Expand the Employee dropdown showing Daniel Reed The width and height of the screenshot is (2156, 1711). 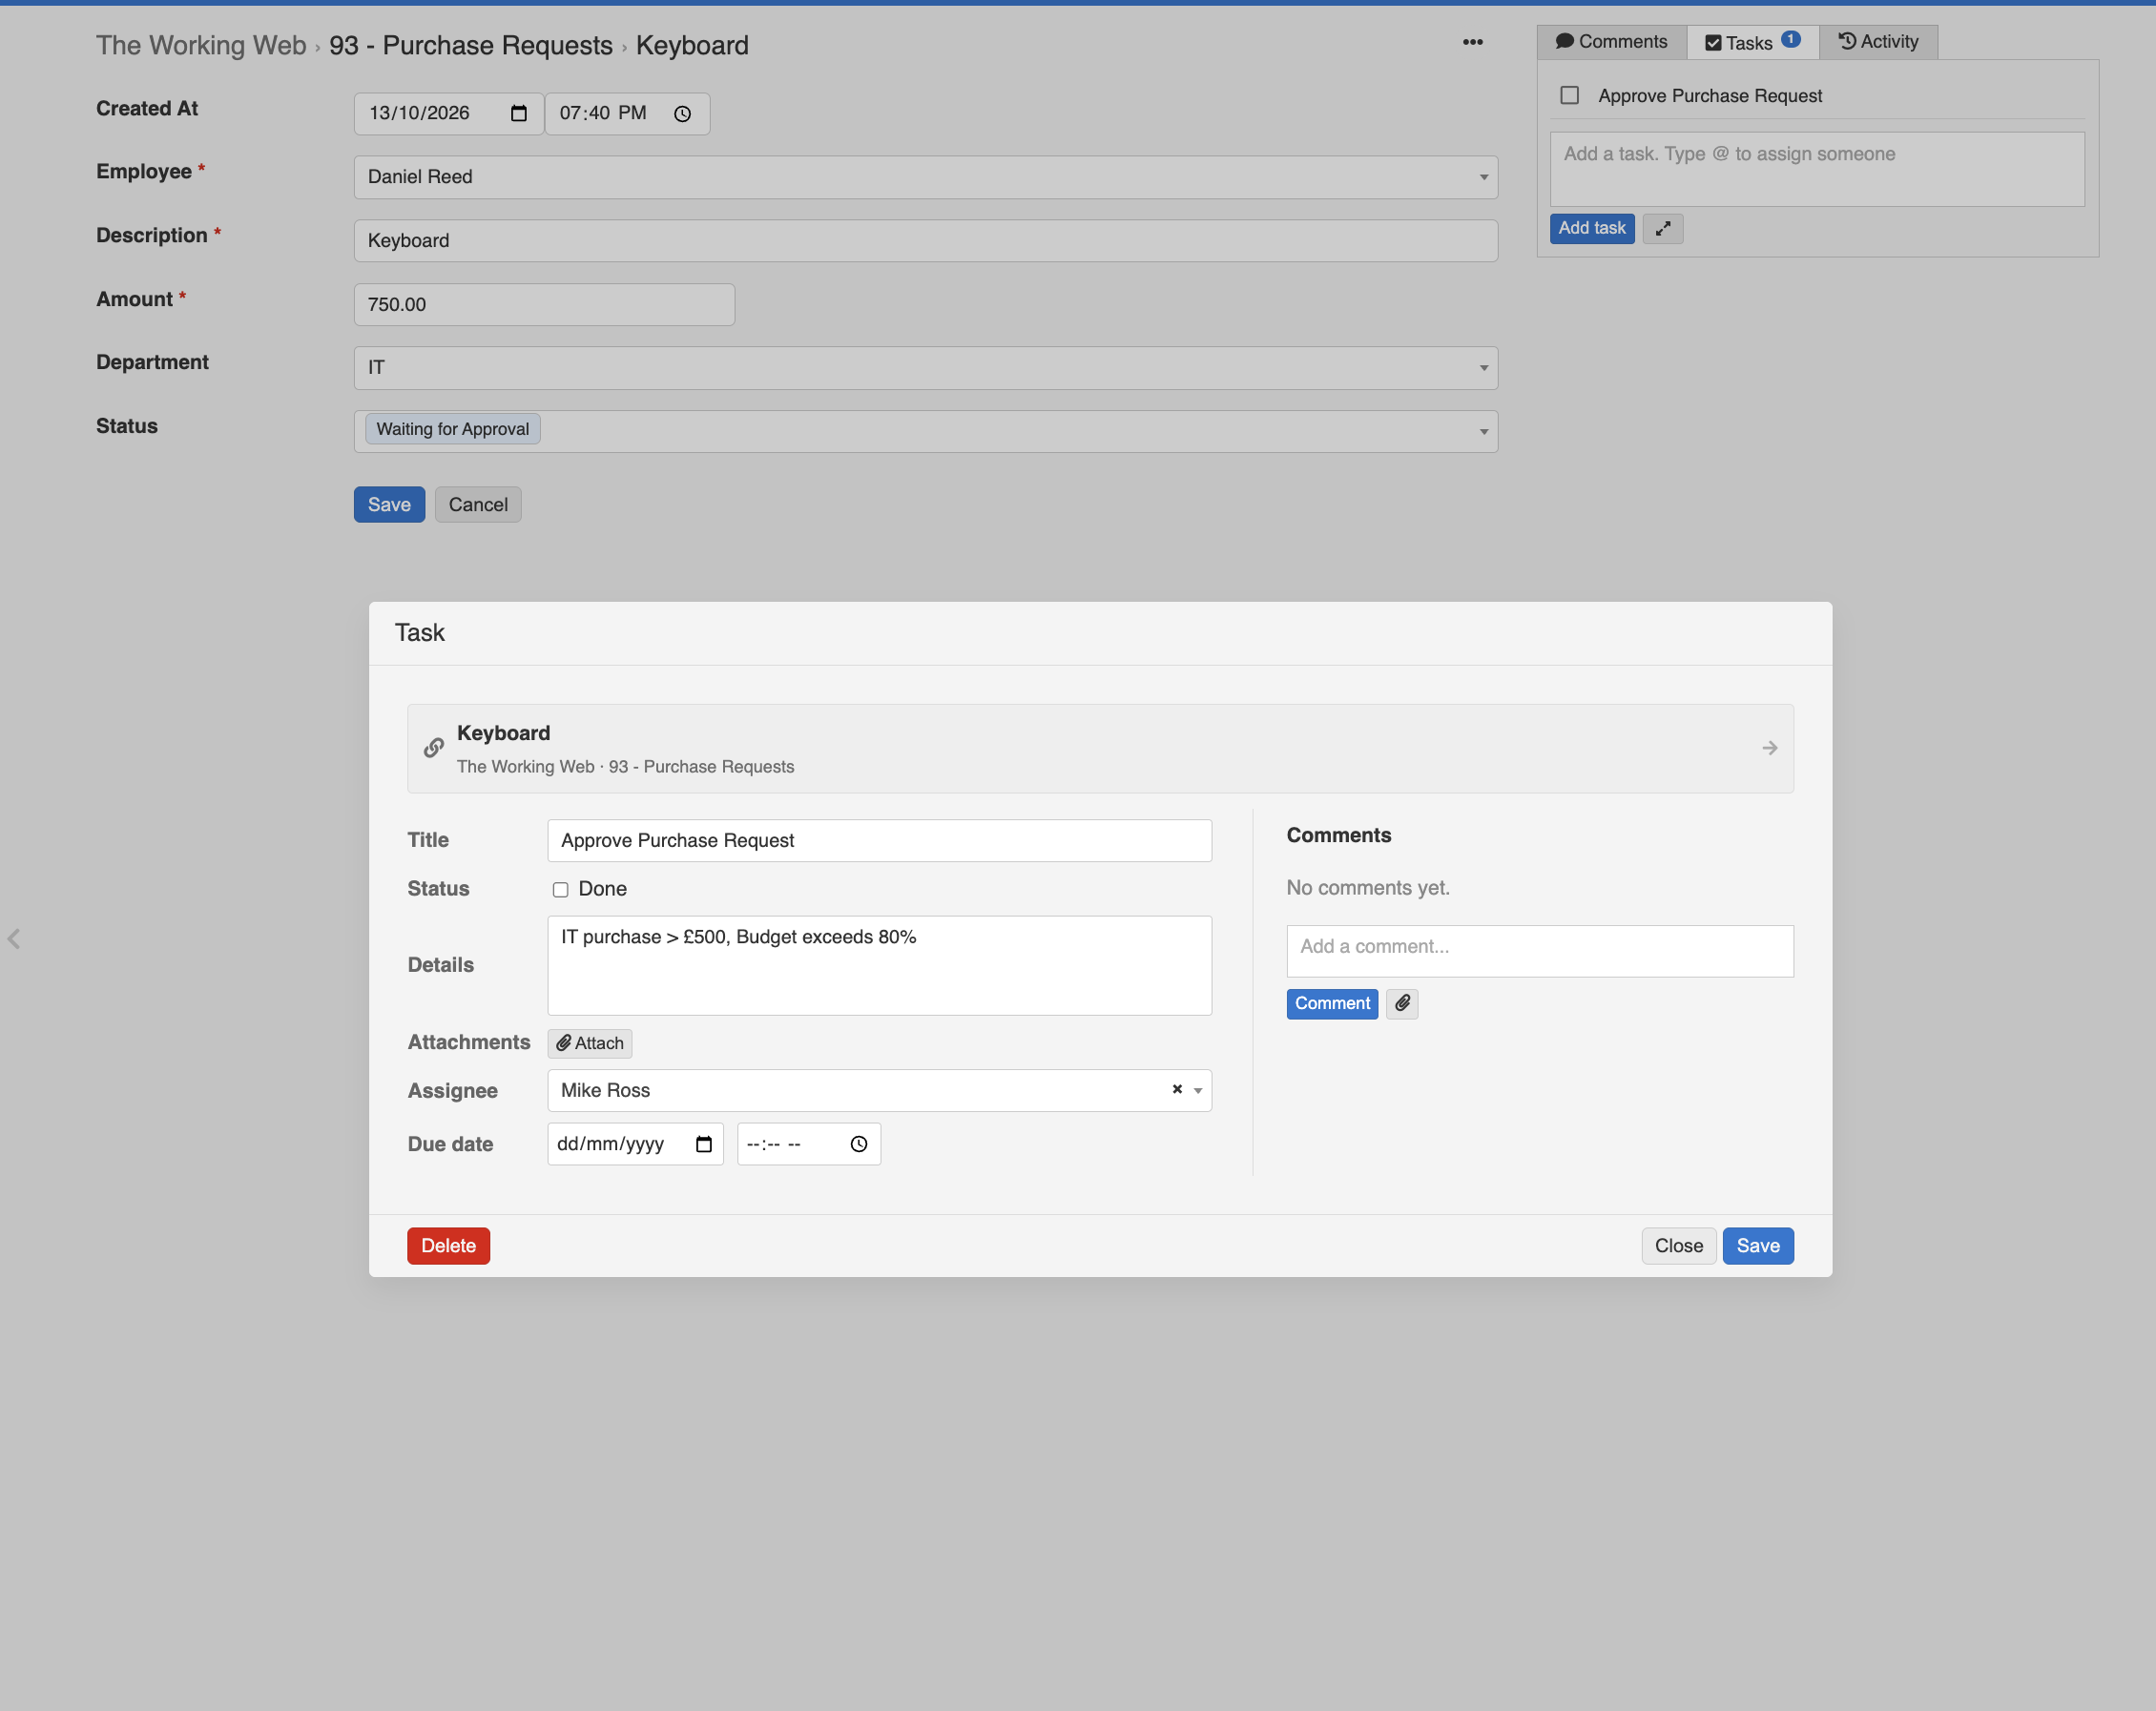(x=925, y=177)
